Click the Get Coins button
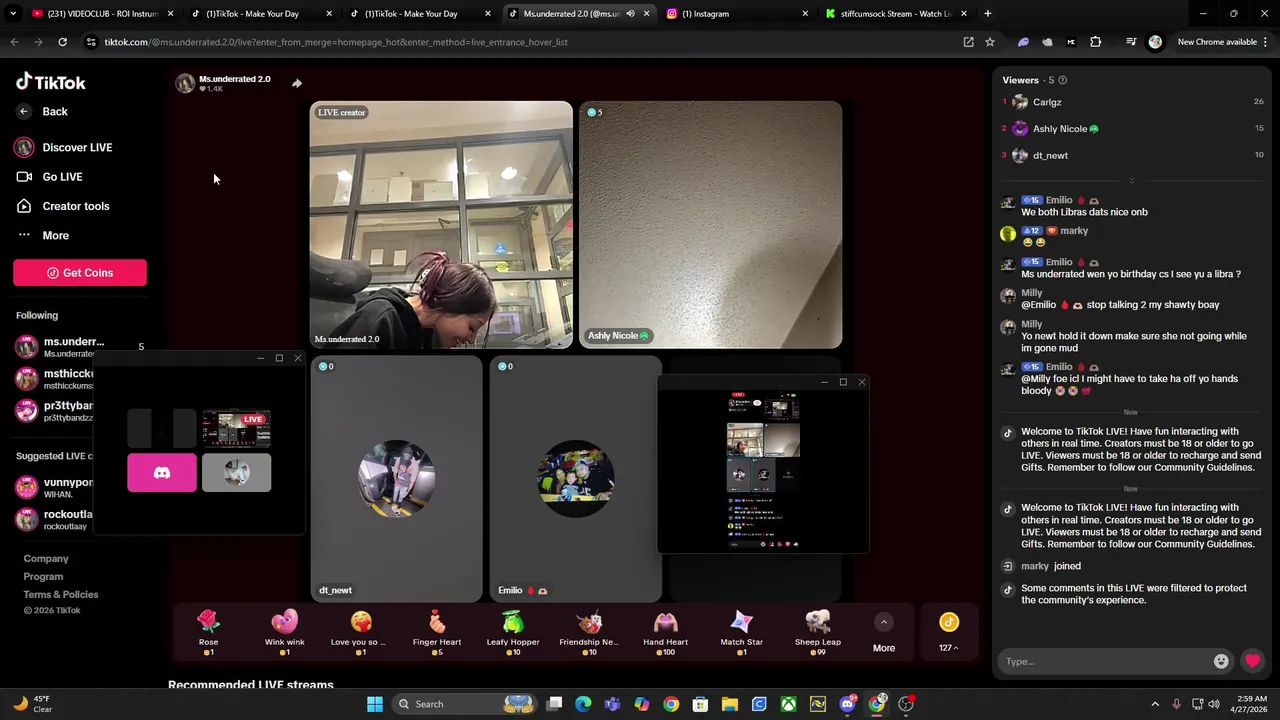Image resolution: width=1280 pixels, height=720 pixels. [x=80, y=273]
